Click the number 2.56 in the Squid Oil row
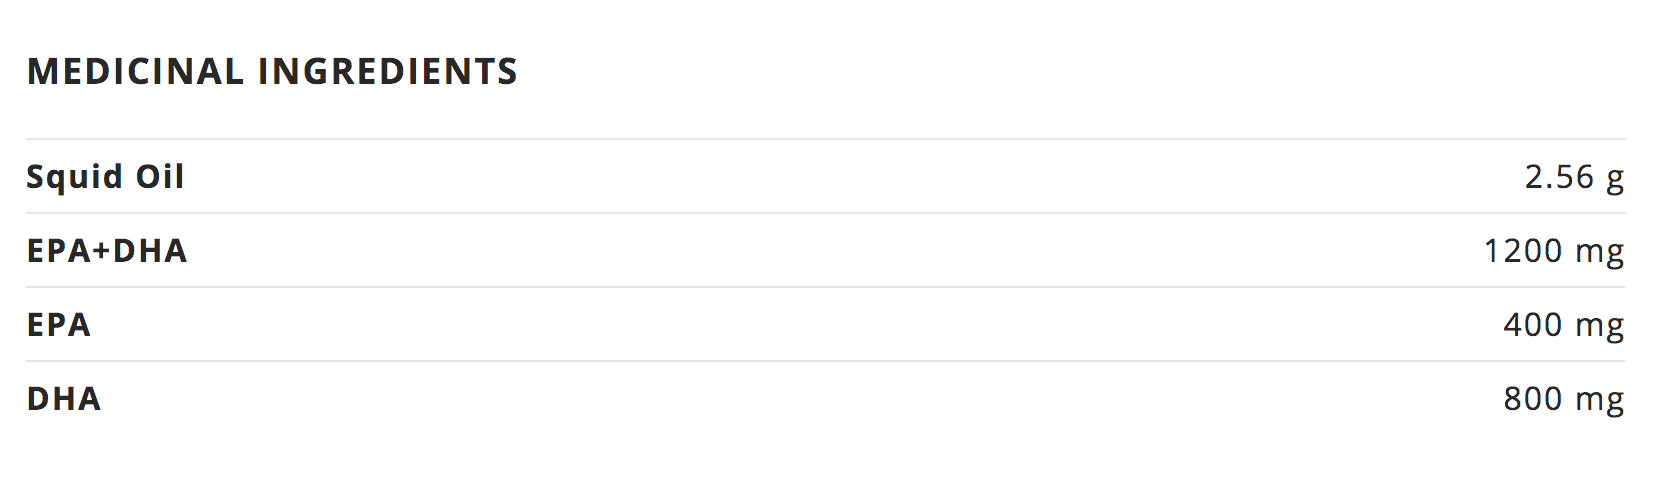 (x=1559, y=177)
